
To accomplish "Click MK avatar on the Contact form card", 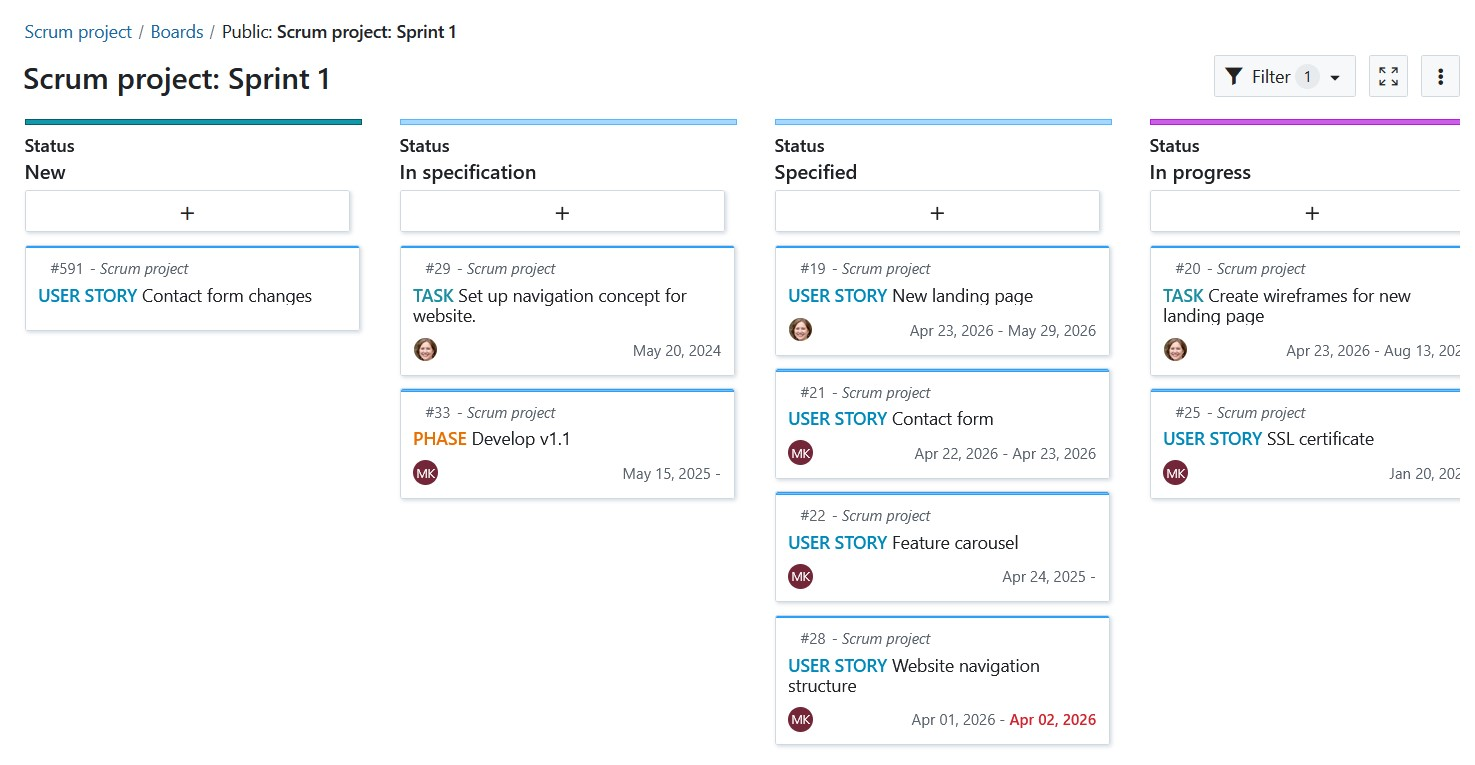I will (x=800, y=452).
